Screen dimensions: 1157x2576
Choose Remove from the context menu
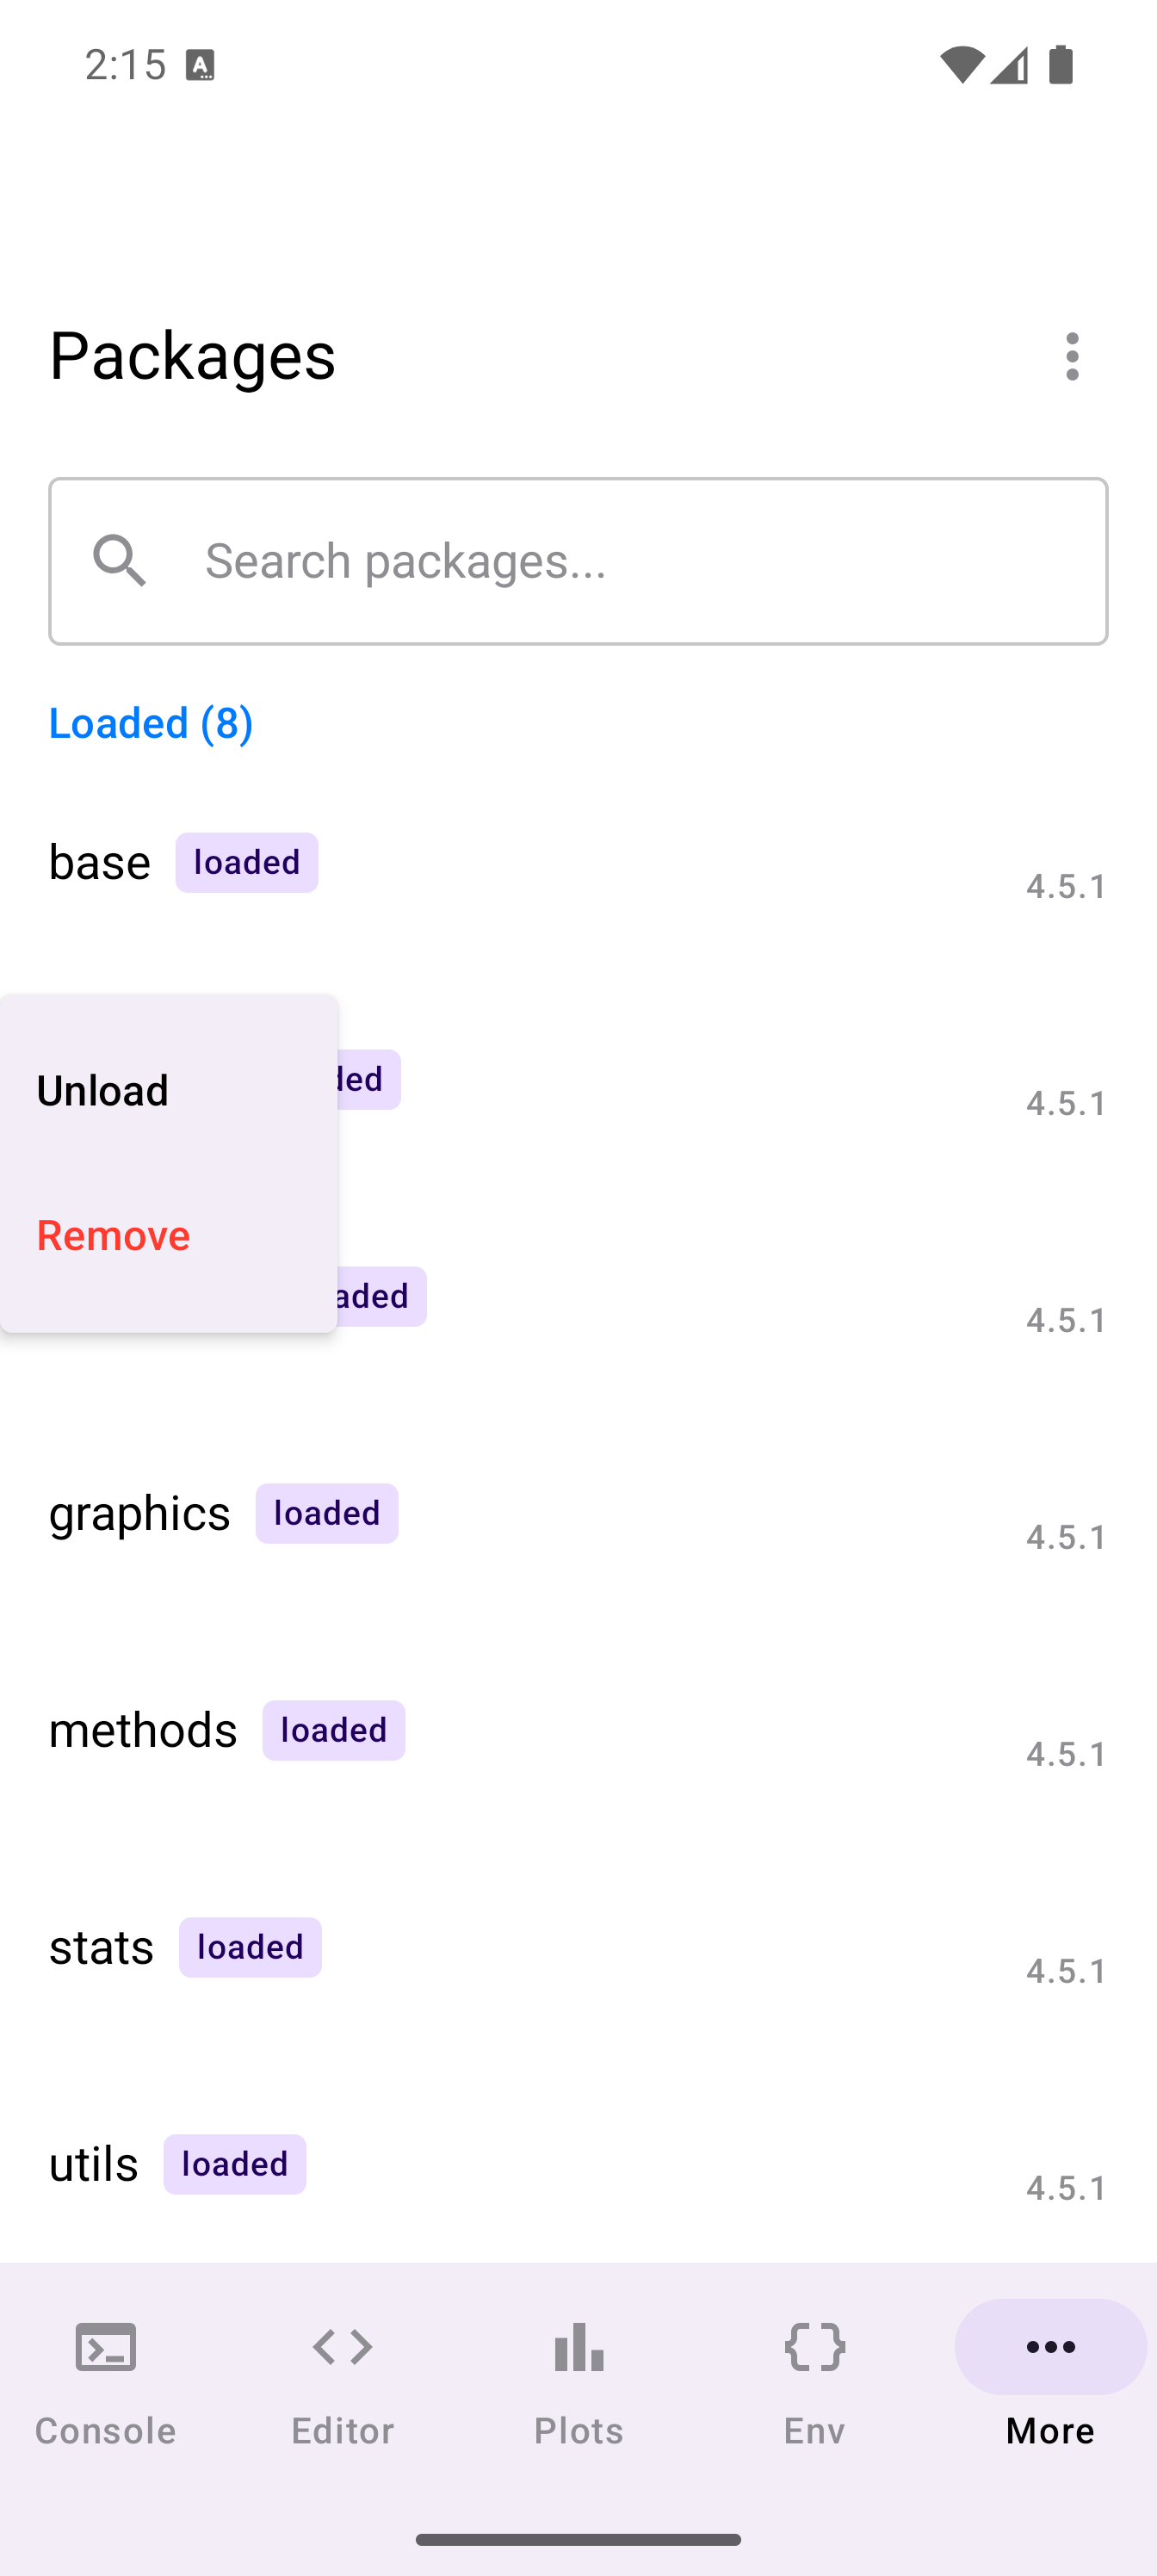pyautogui.click(x=113, y=1235)
